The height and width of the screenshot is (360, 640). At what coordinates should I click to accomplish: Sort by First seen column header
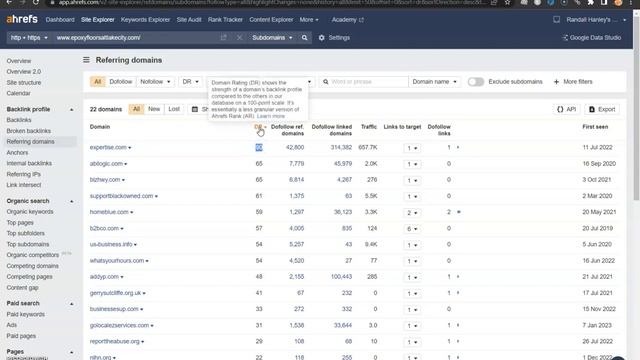pos(595,127)
